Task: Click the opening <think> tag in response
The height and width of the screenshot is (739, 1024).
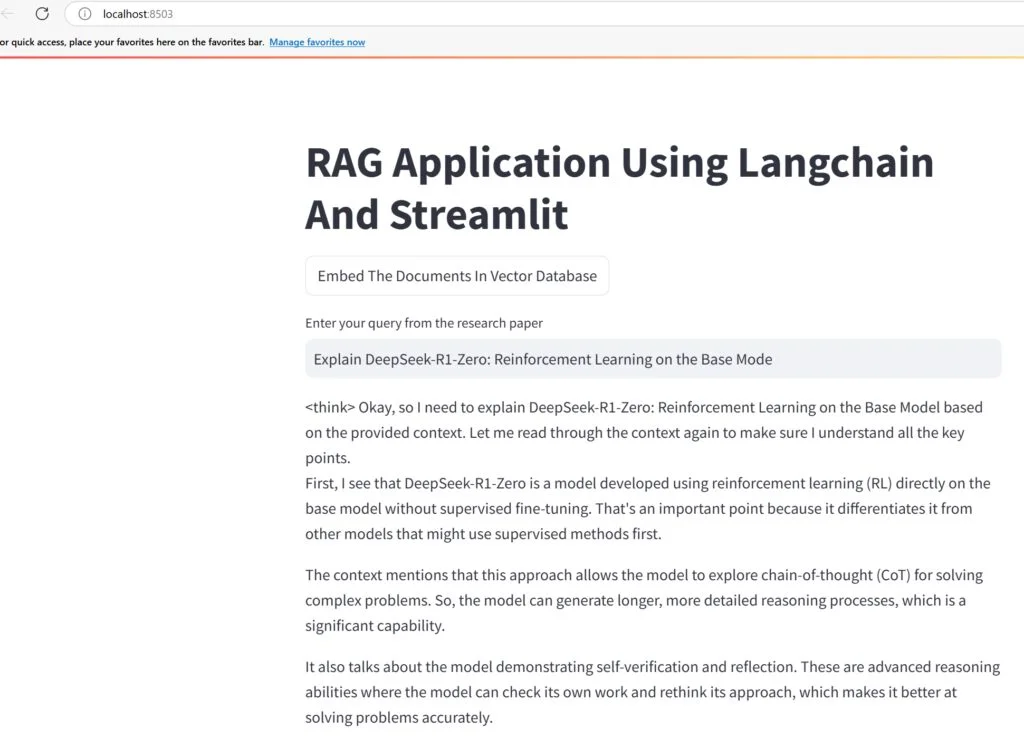Action: coord(330,408)
